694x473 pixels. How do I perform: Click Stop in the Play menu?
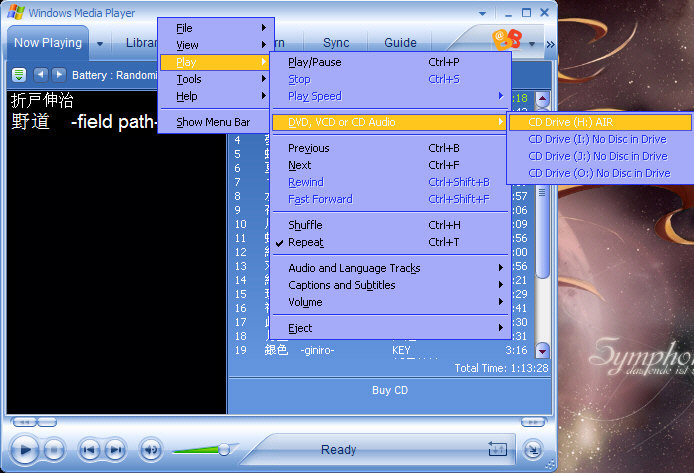[391, 79]
